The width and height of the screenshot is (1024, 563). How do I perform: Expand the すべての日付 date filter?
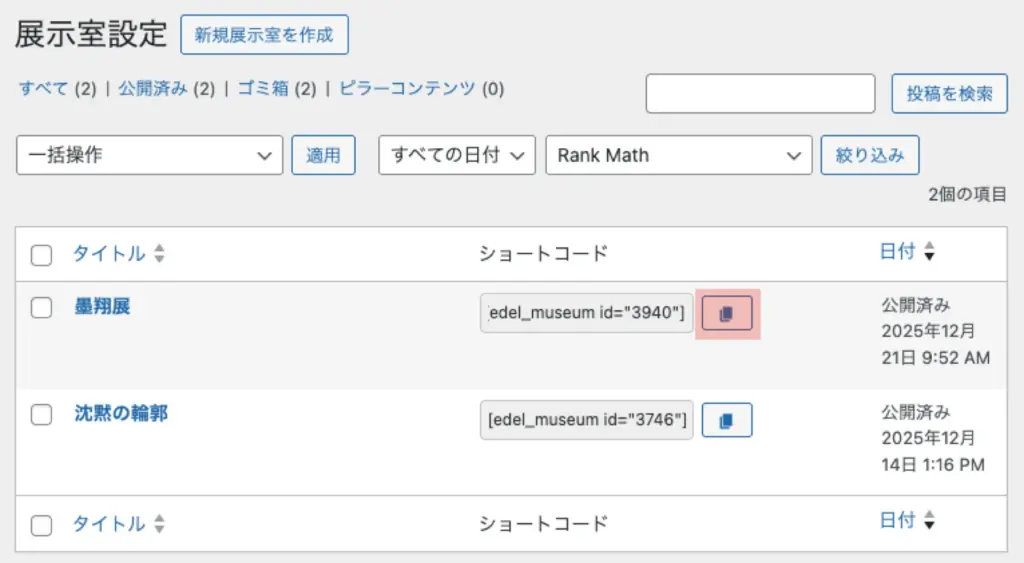457,155
